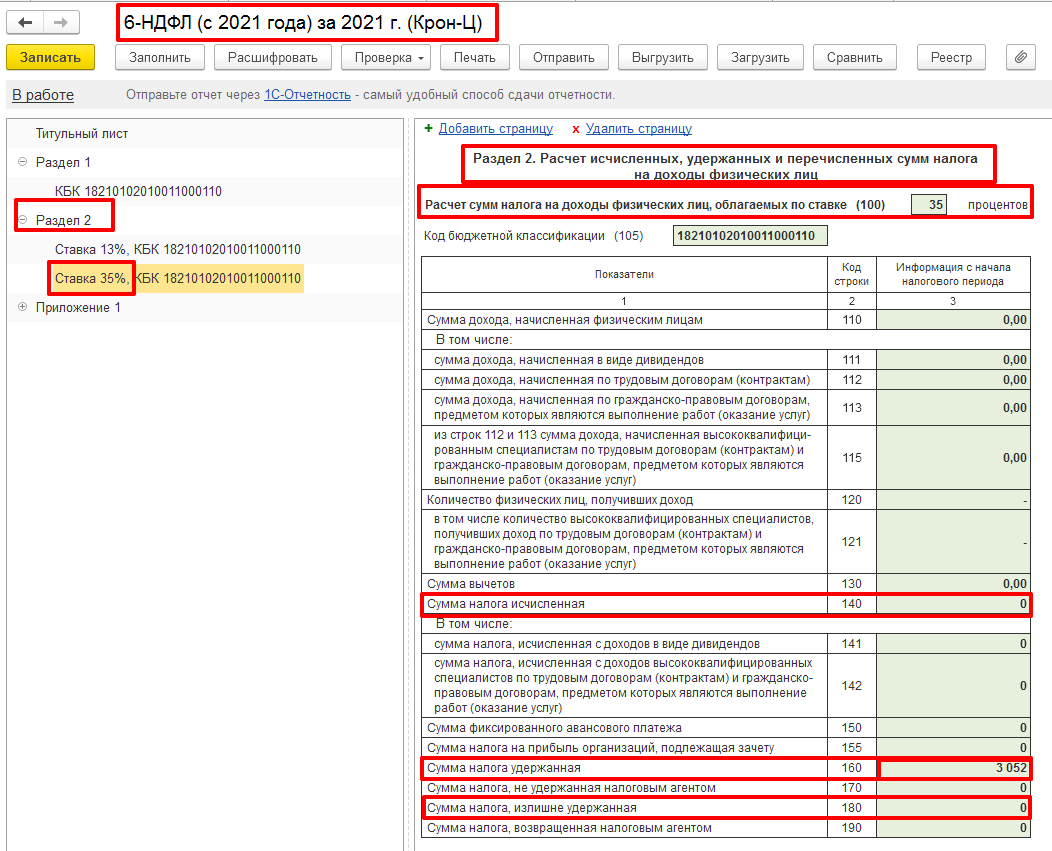The image size is (1052, 851).
Task: Click the В работе status link
Action: 43,95
